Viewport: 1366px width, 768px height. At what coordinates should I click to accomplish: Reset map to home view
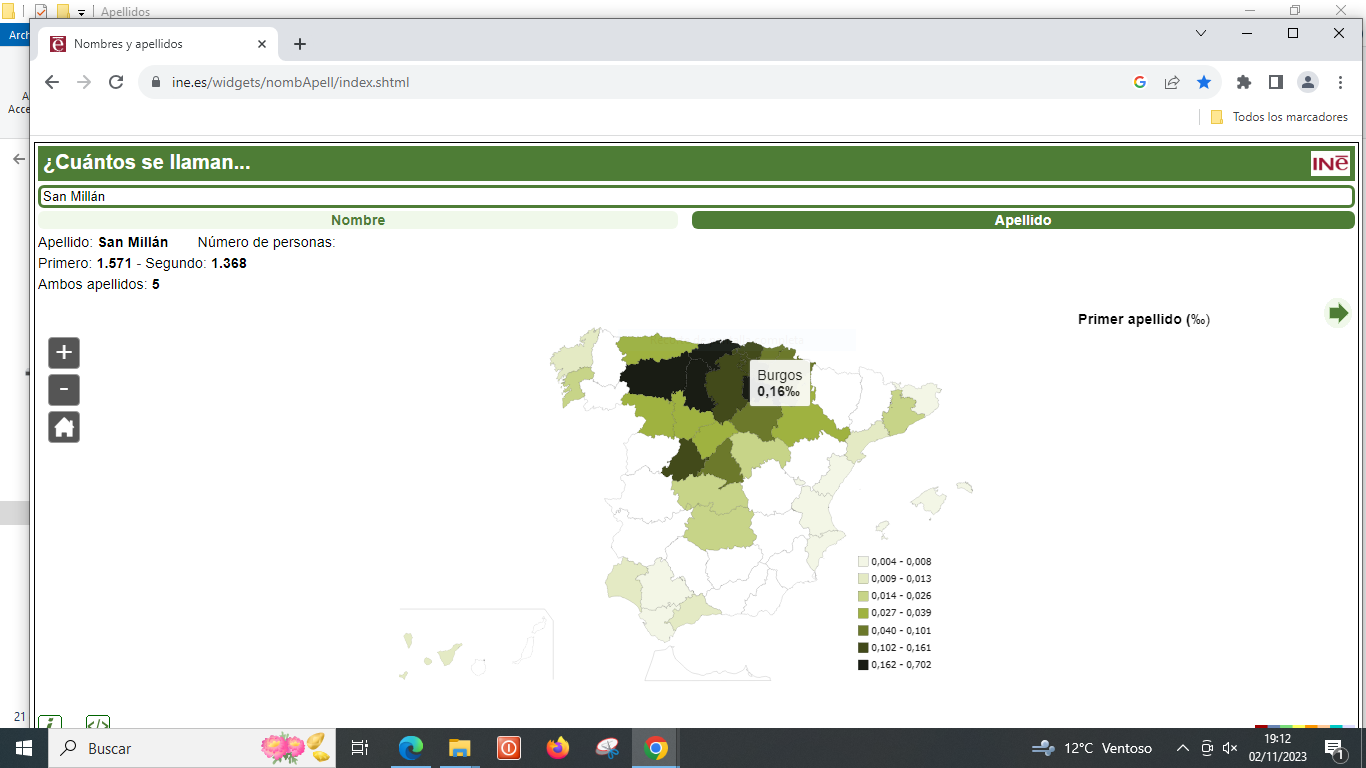tap(64, 428)
